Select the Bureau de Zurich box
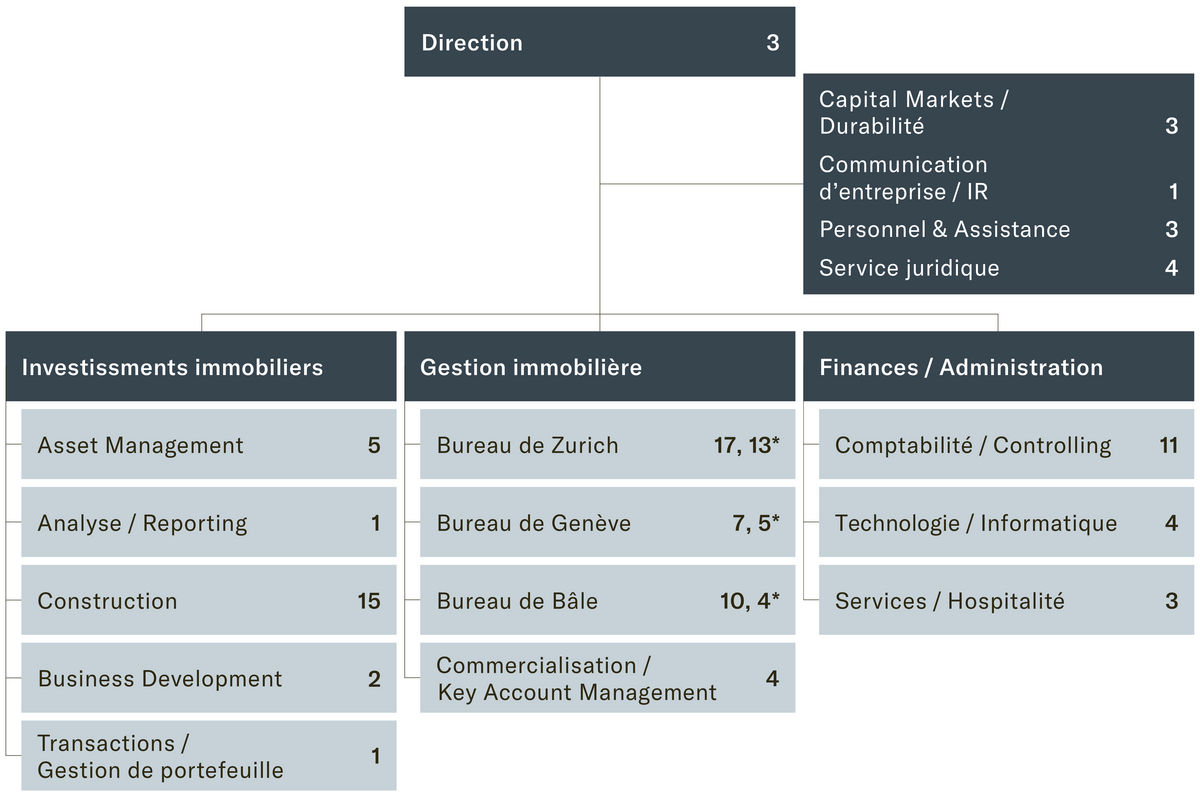The image size is (1200, 796). (607, 445)
